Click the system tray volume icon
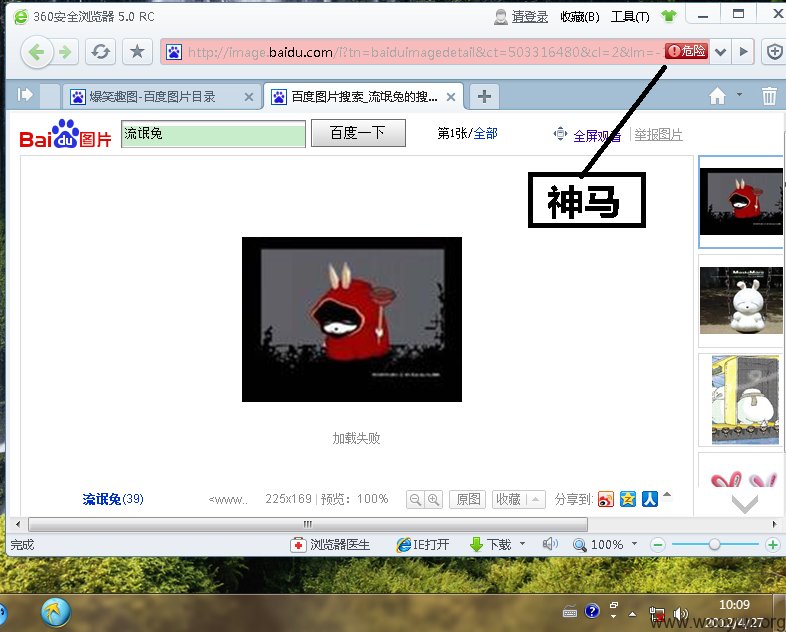The image size is (786, 632). pos(680,614)
